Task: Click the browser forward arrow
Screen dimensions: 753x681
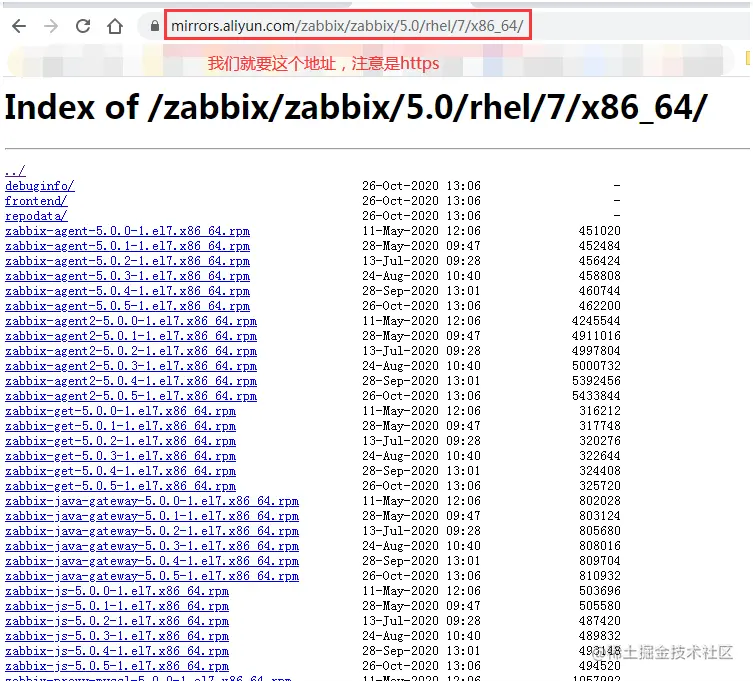Action: point(51,26)
